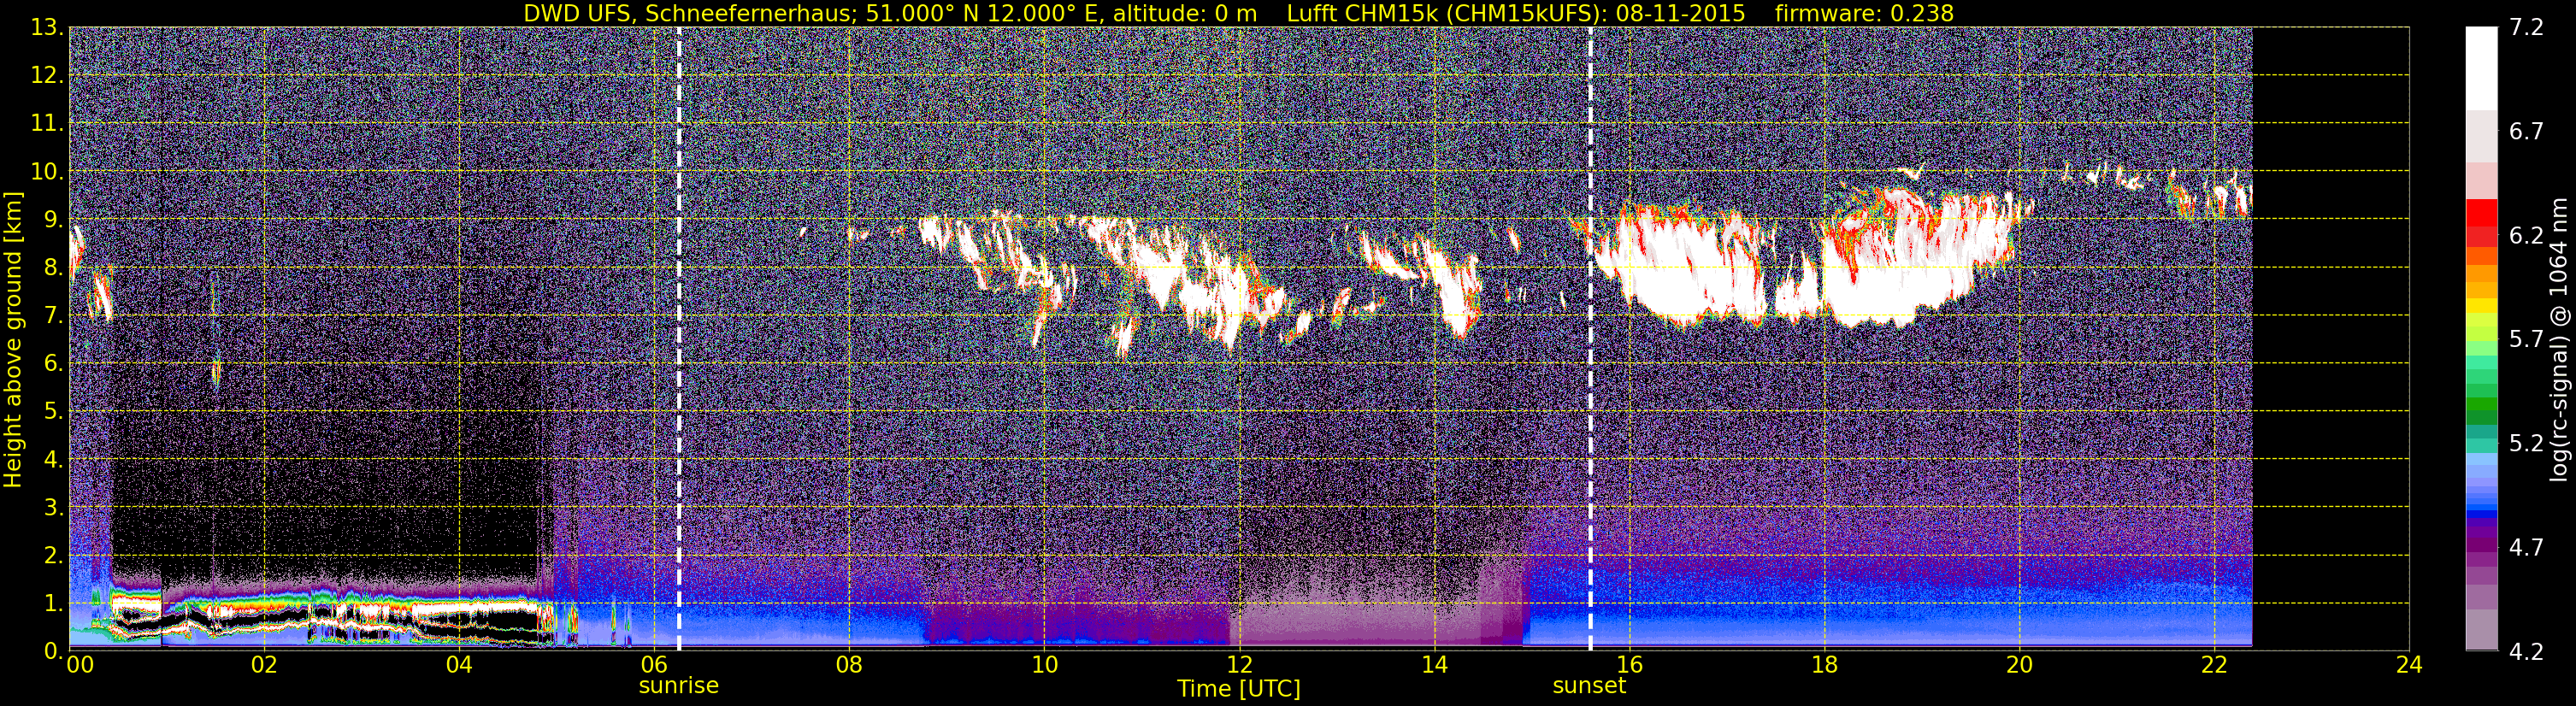Click the time axis tick label '10'

coord(1044,666)
